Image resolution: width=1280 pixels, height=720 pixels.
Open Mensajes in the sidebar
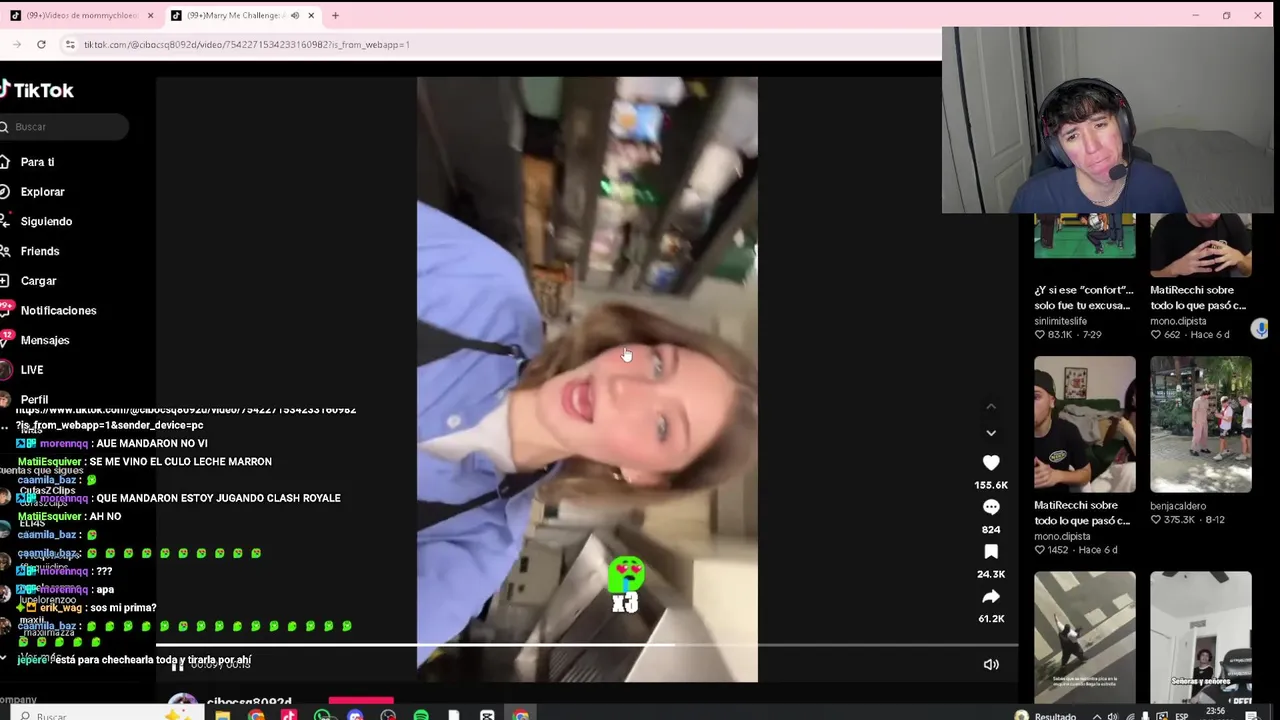click(x=45, y=340)
